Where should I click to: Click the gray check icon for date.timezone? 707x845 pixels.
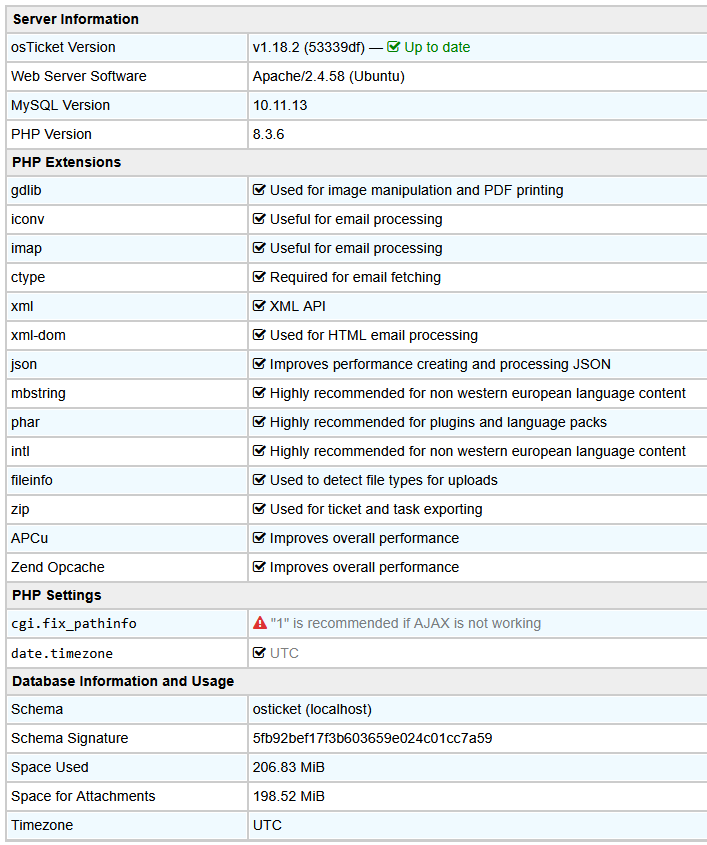pyautogui.click(x=260, y=653)
